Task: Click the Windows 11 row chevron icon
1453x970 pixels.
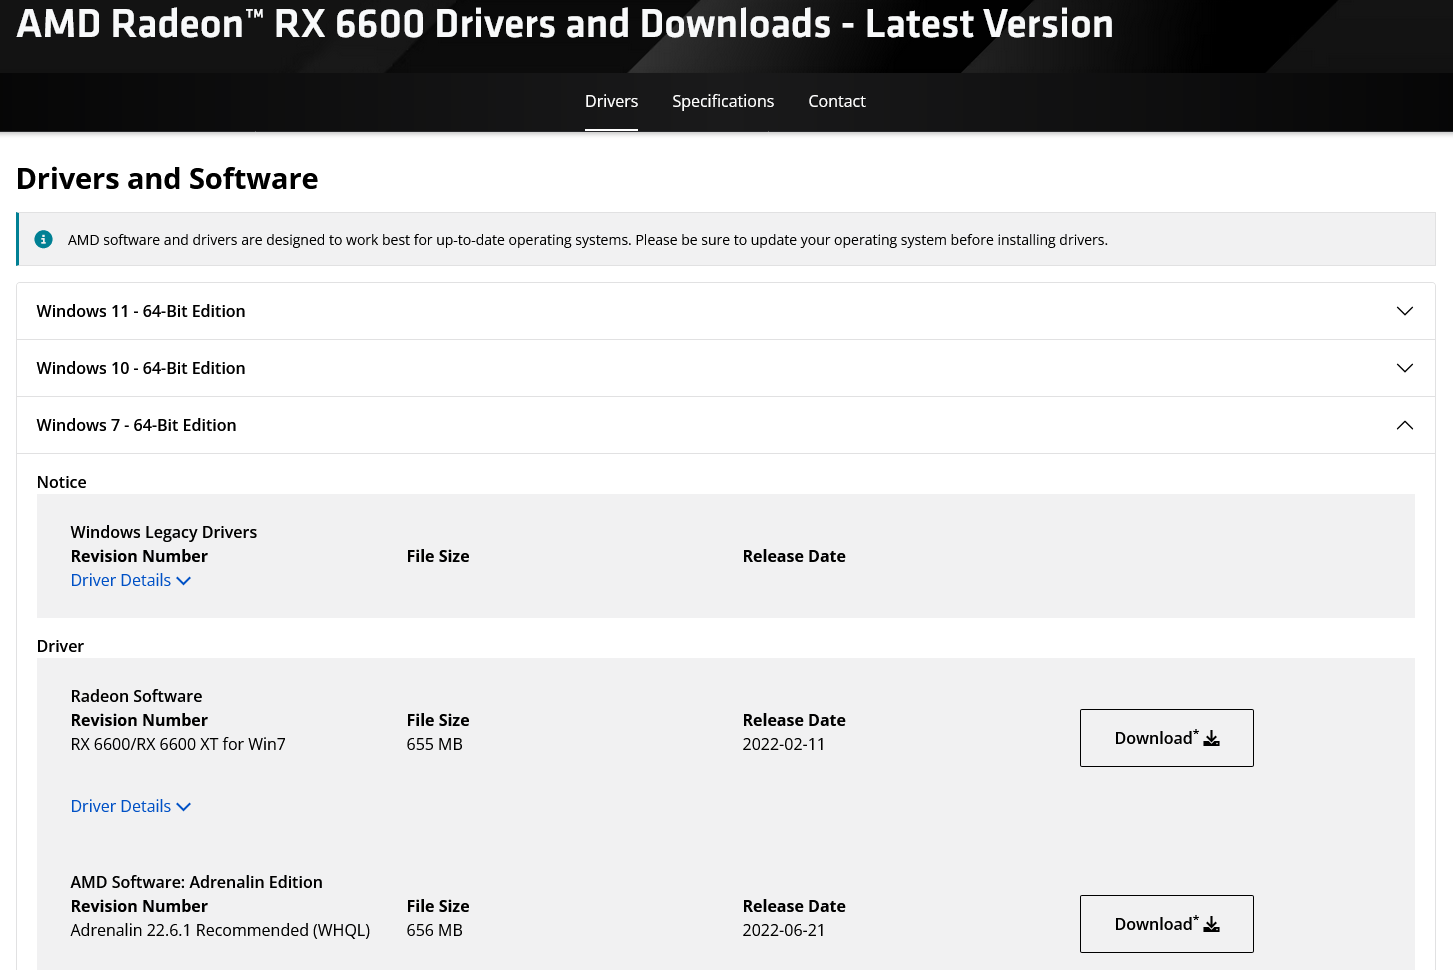Action: click(1405, 311)
